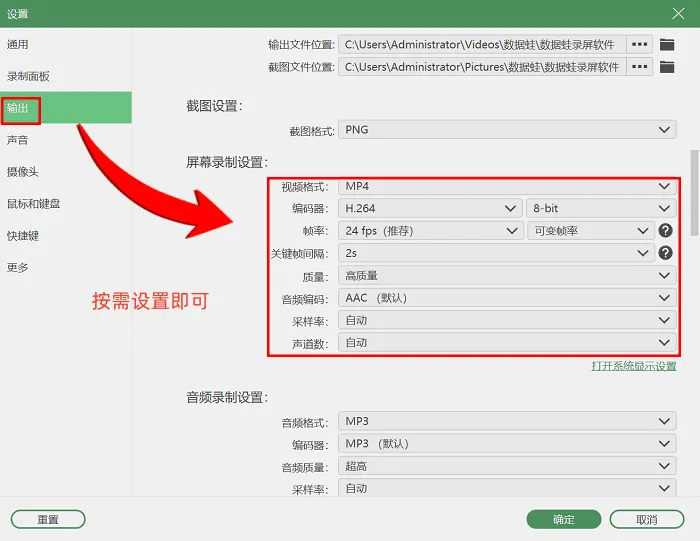Expand the 声道数 自动 dropdown
Viewport: 700px width, 541px height.
click(507, 342)
